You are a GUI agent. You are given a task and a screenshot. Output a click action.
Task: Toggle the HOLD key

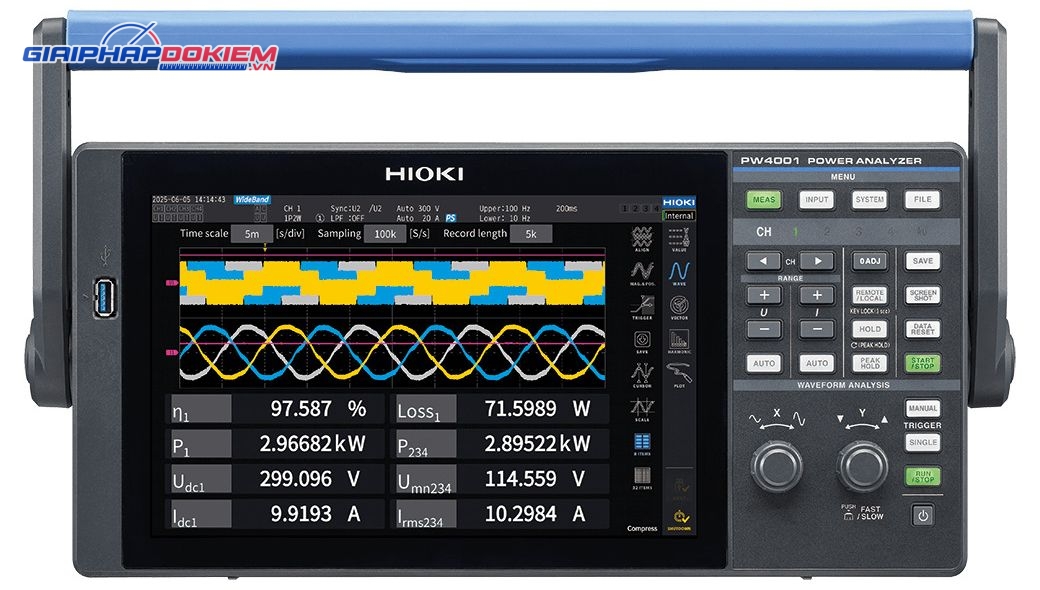click(x=870, y=329)
